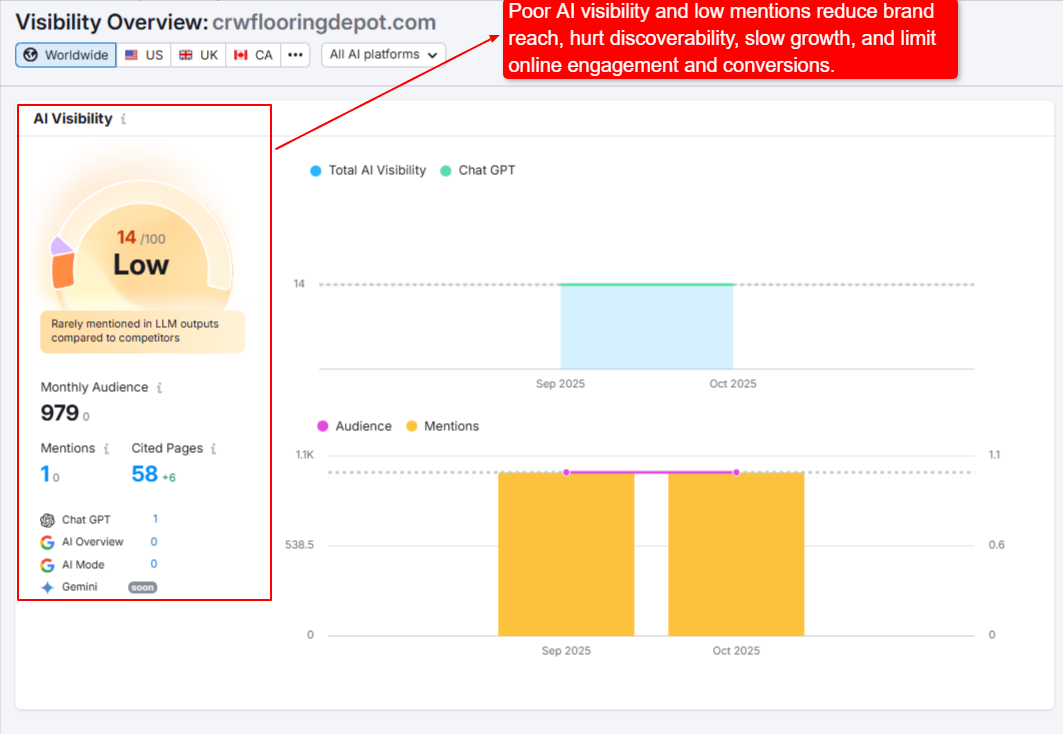
Task: Switch to the US region tab
Action: pos(144,55)
